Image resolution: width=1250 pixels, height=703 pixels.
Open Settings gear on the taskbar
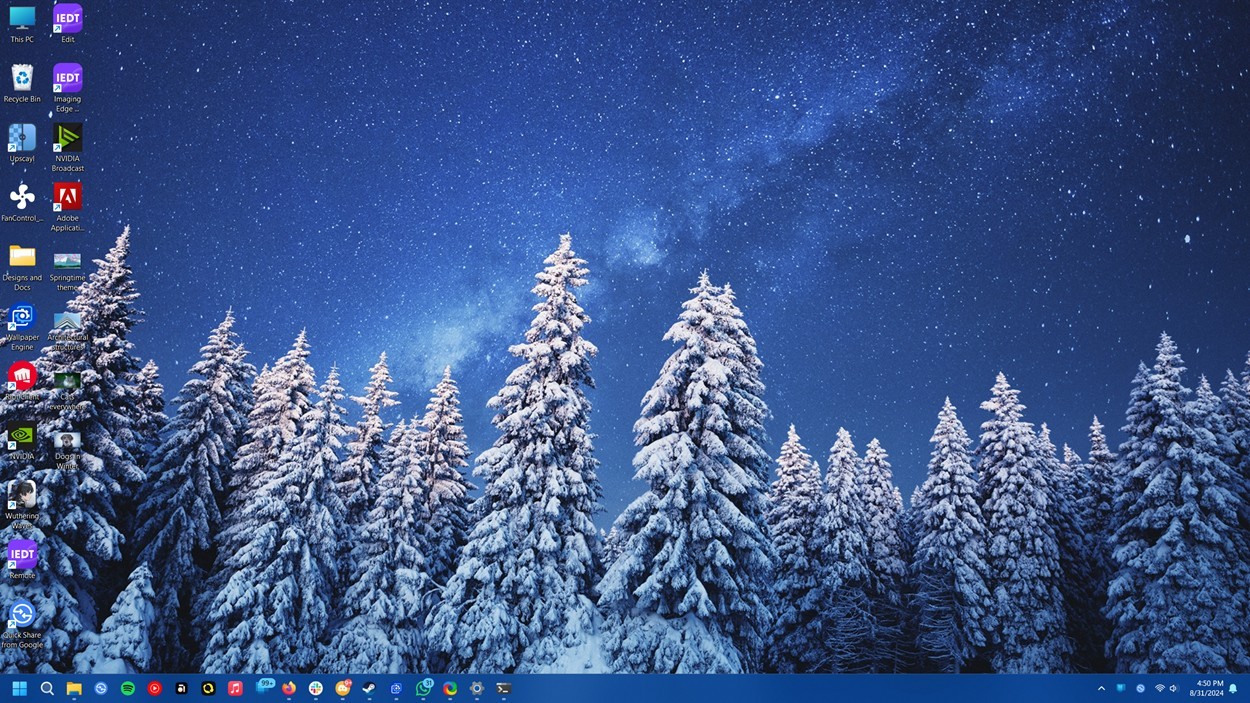pos(477,688)
